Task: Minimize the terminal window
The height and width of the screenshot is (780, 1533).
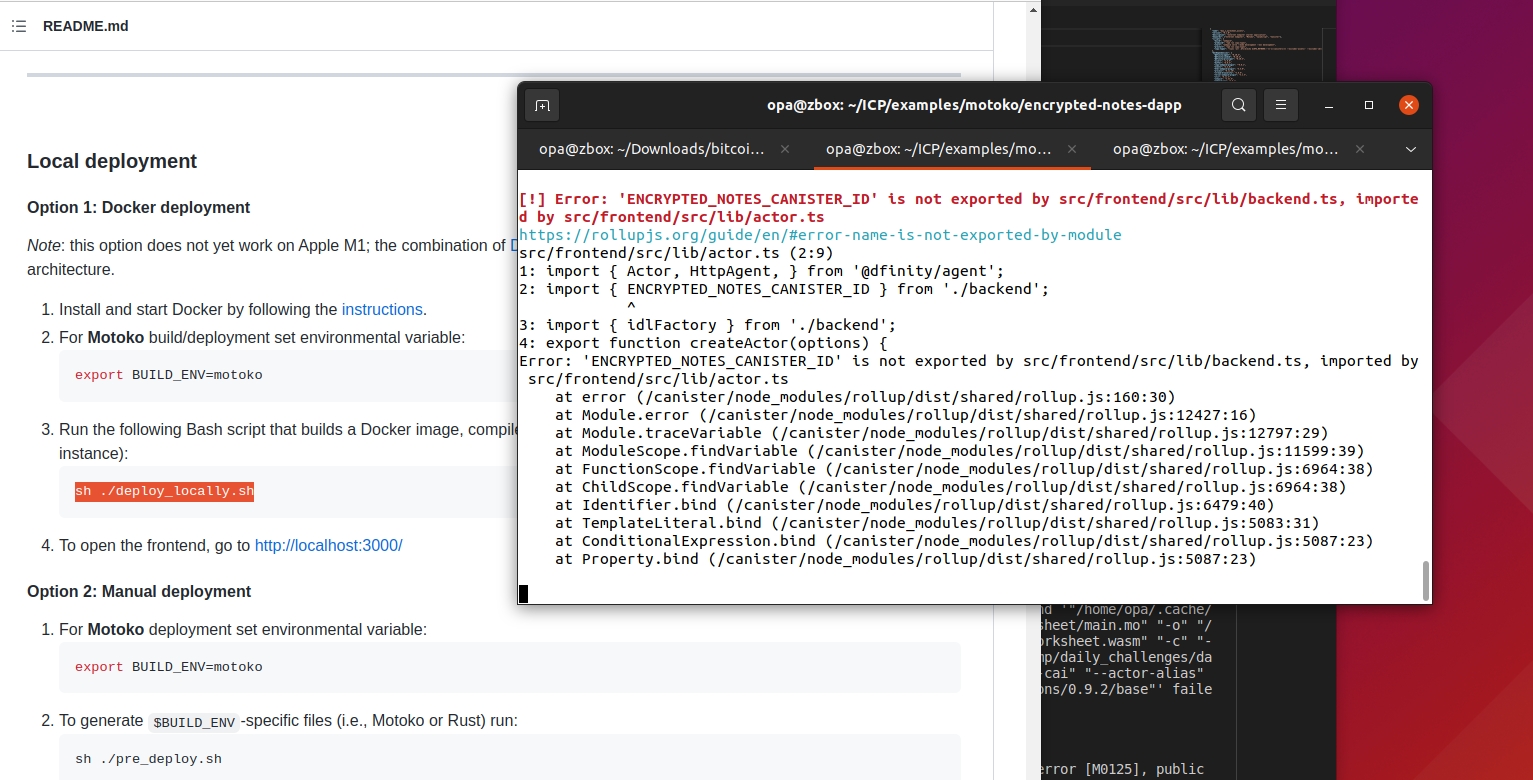Action: (1329, 105)
